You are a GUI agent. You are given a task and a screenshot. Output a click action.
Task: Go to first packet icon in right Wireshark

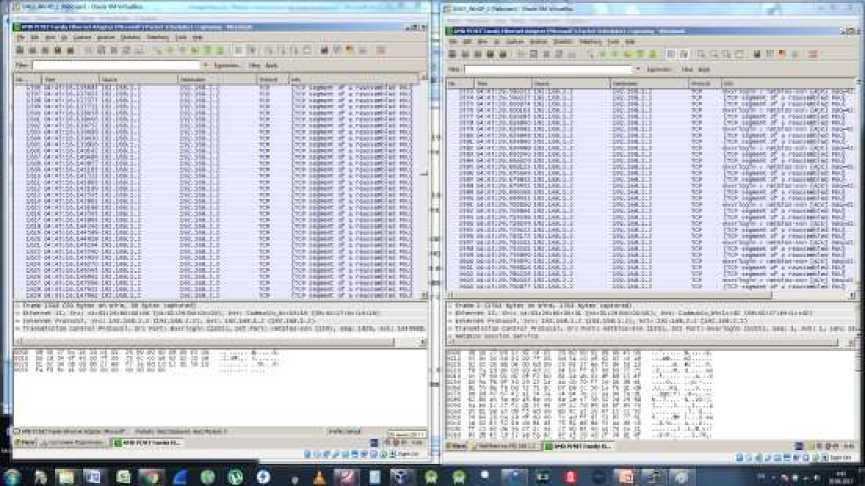640,55
